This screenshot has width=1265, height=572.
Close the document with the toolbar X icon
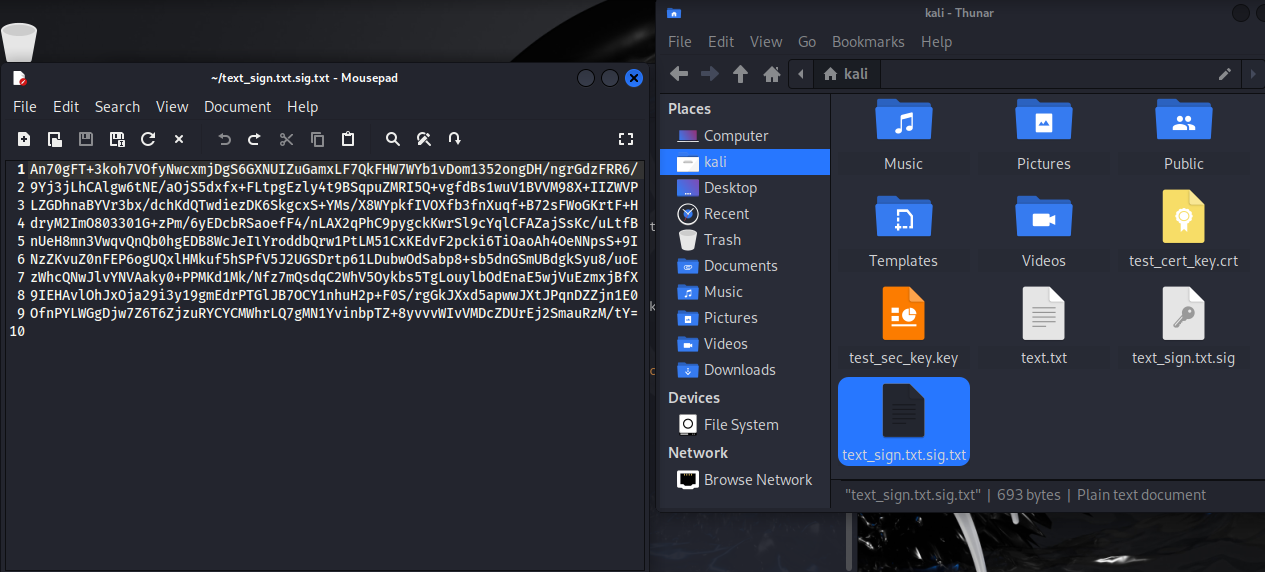[179, 139]
